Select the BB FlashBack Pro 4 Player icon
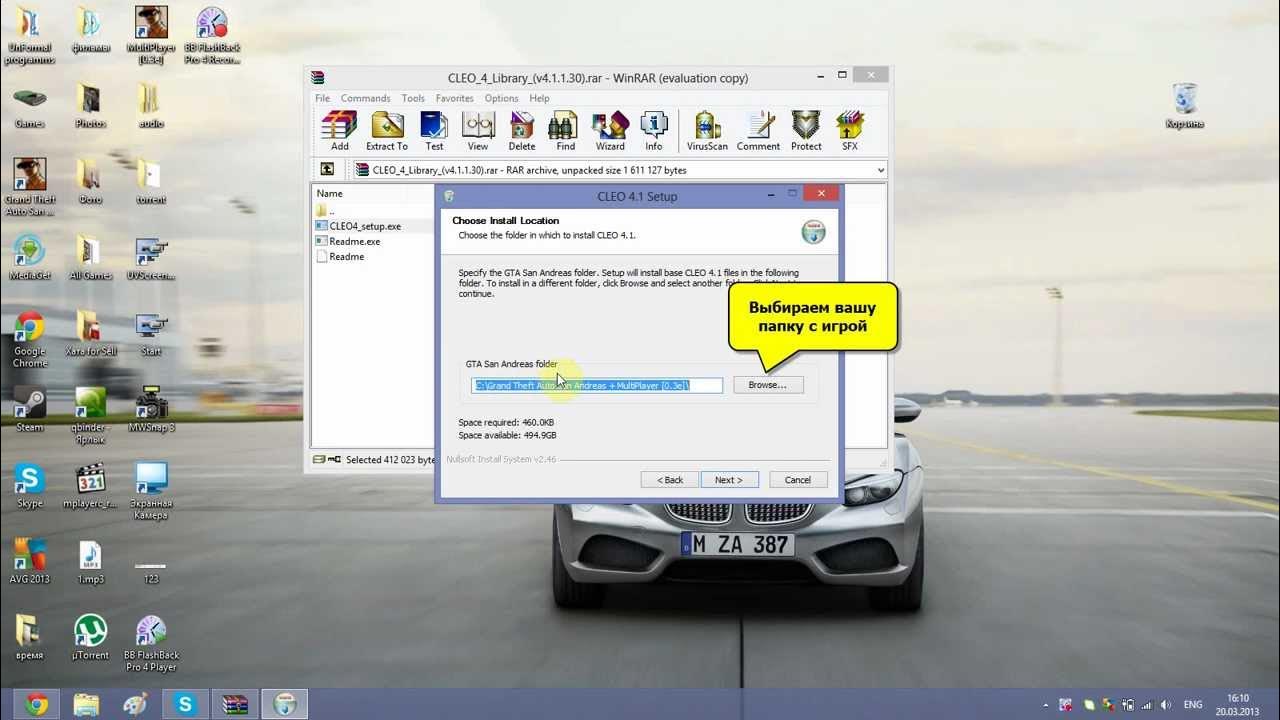 [x=151, y=643]
